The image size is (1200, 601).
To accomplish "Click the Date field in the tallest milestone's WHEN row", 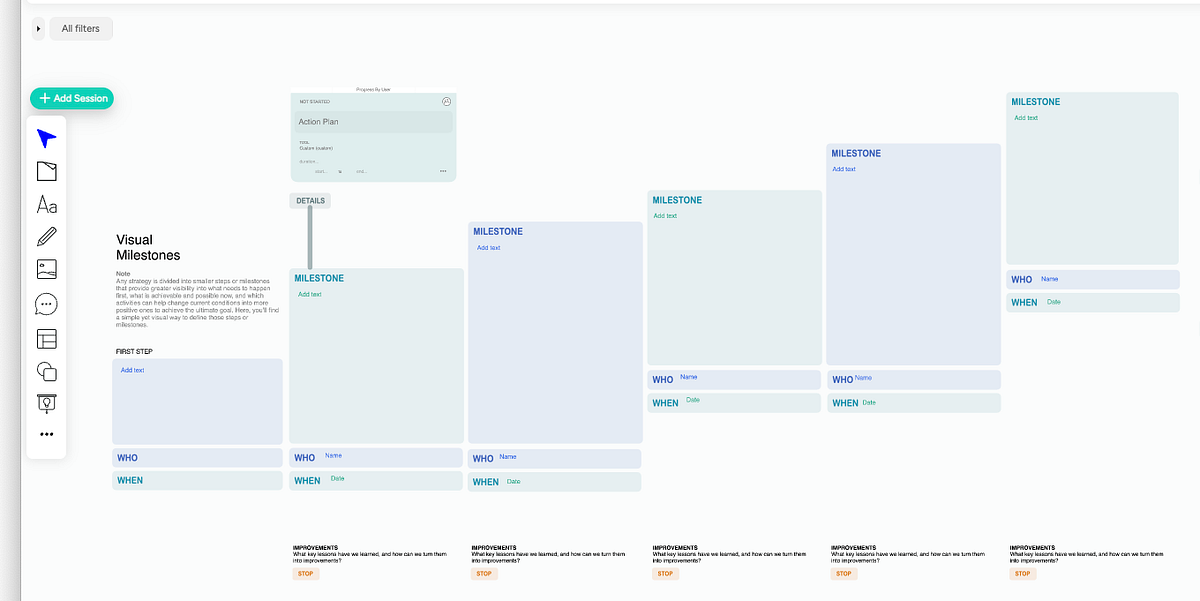I will (1054, 302).
